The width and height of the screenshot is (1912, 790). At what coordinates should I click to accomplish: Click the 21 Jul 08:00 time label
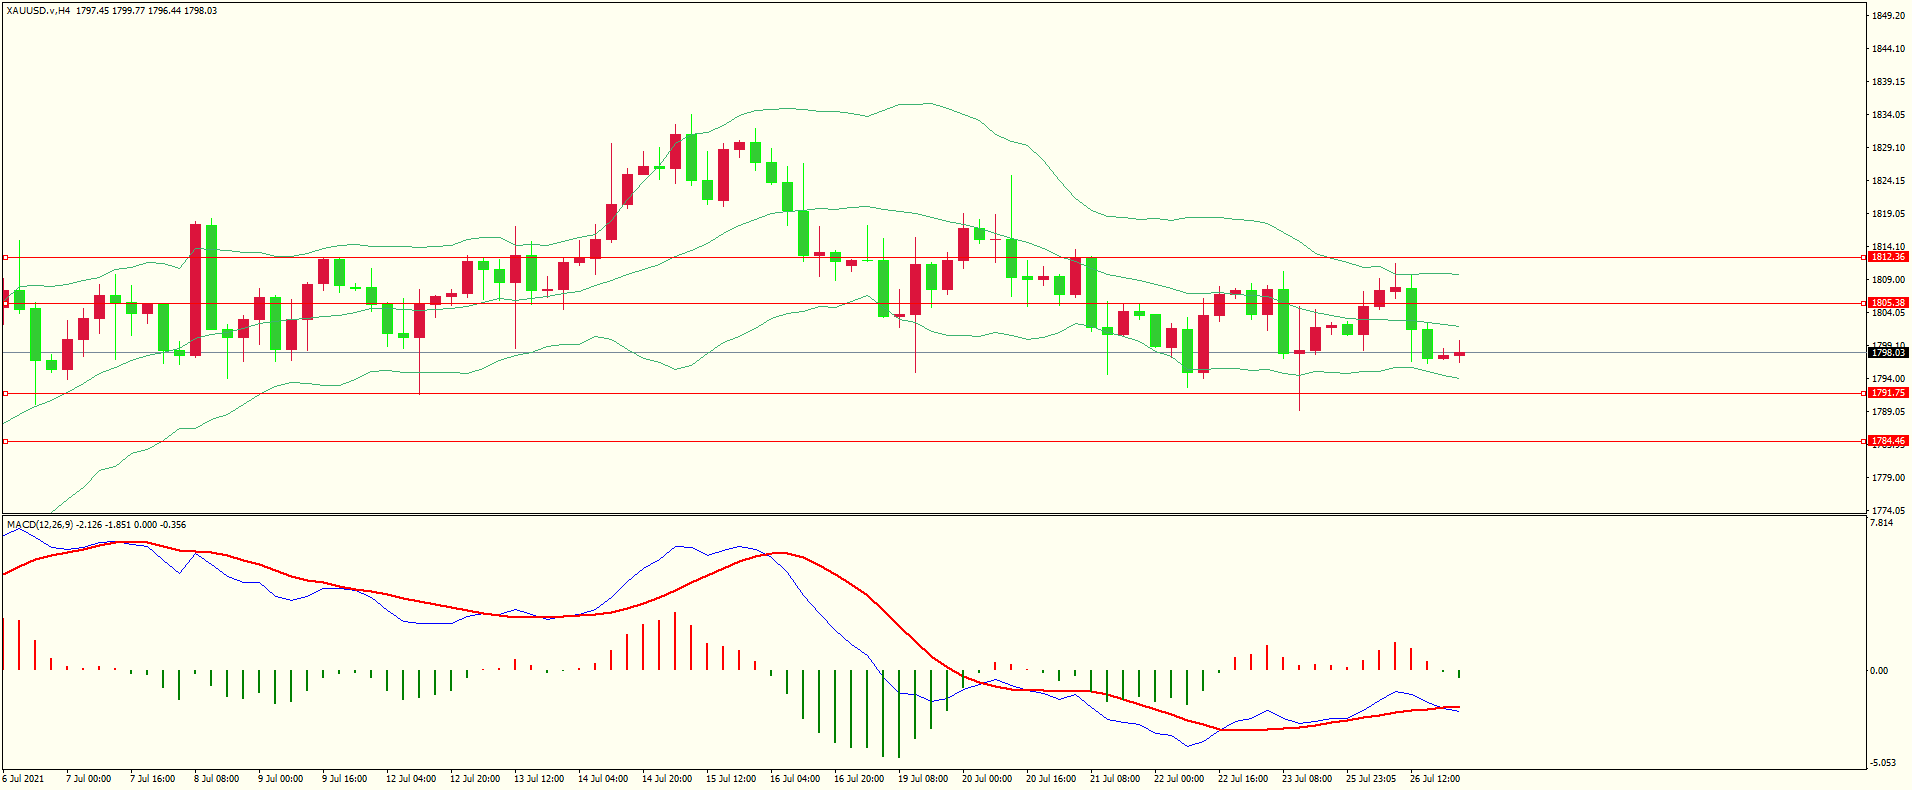[1115, 779]
